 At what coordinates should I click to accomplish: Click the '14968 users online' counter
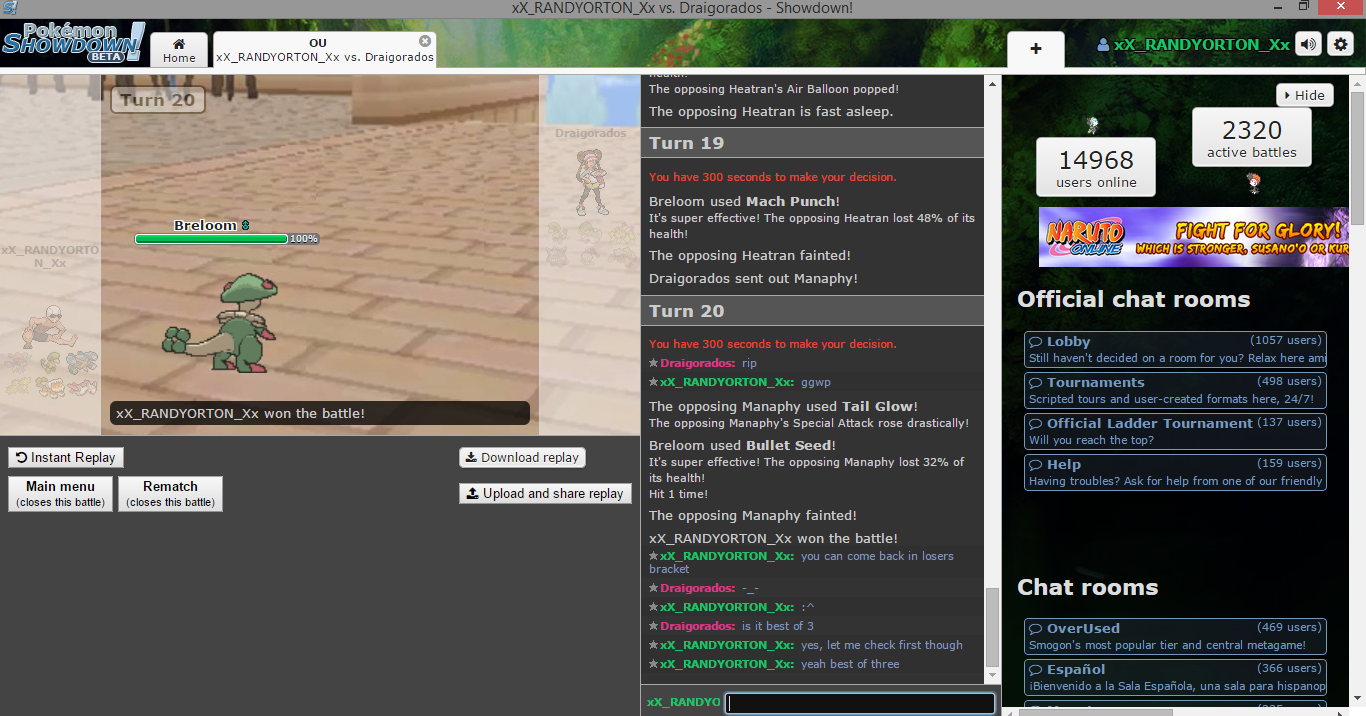(x=1096, y=168)
